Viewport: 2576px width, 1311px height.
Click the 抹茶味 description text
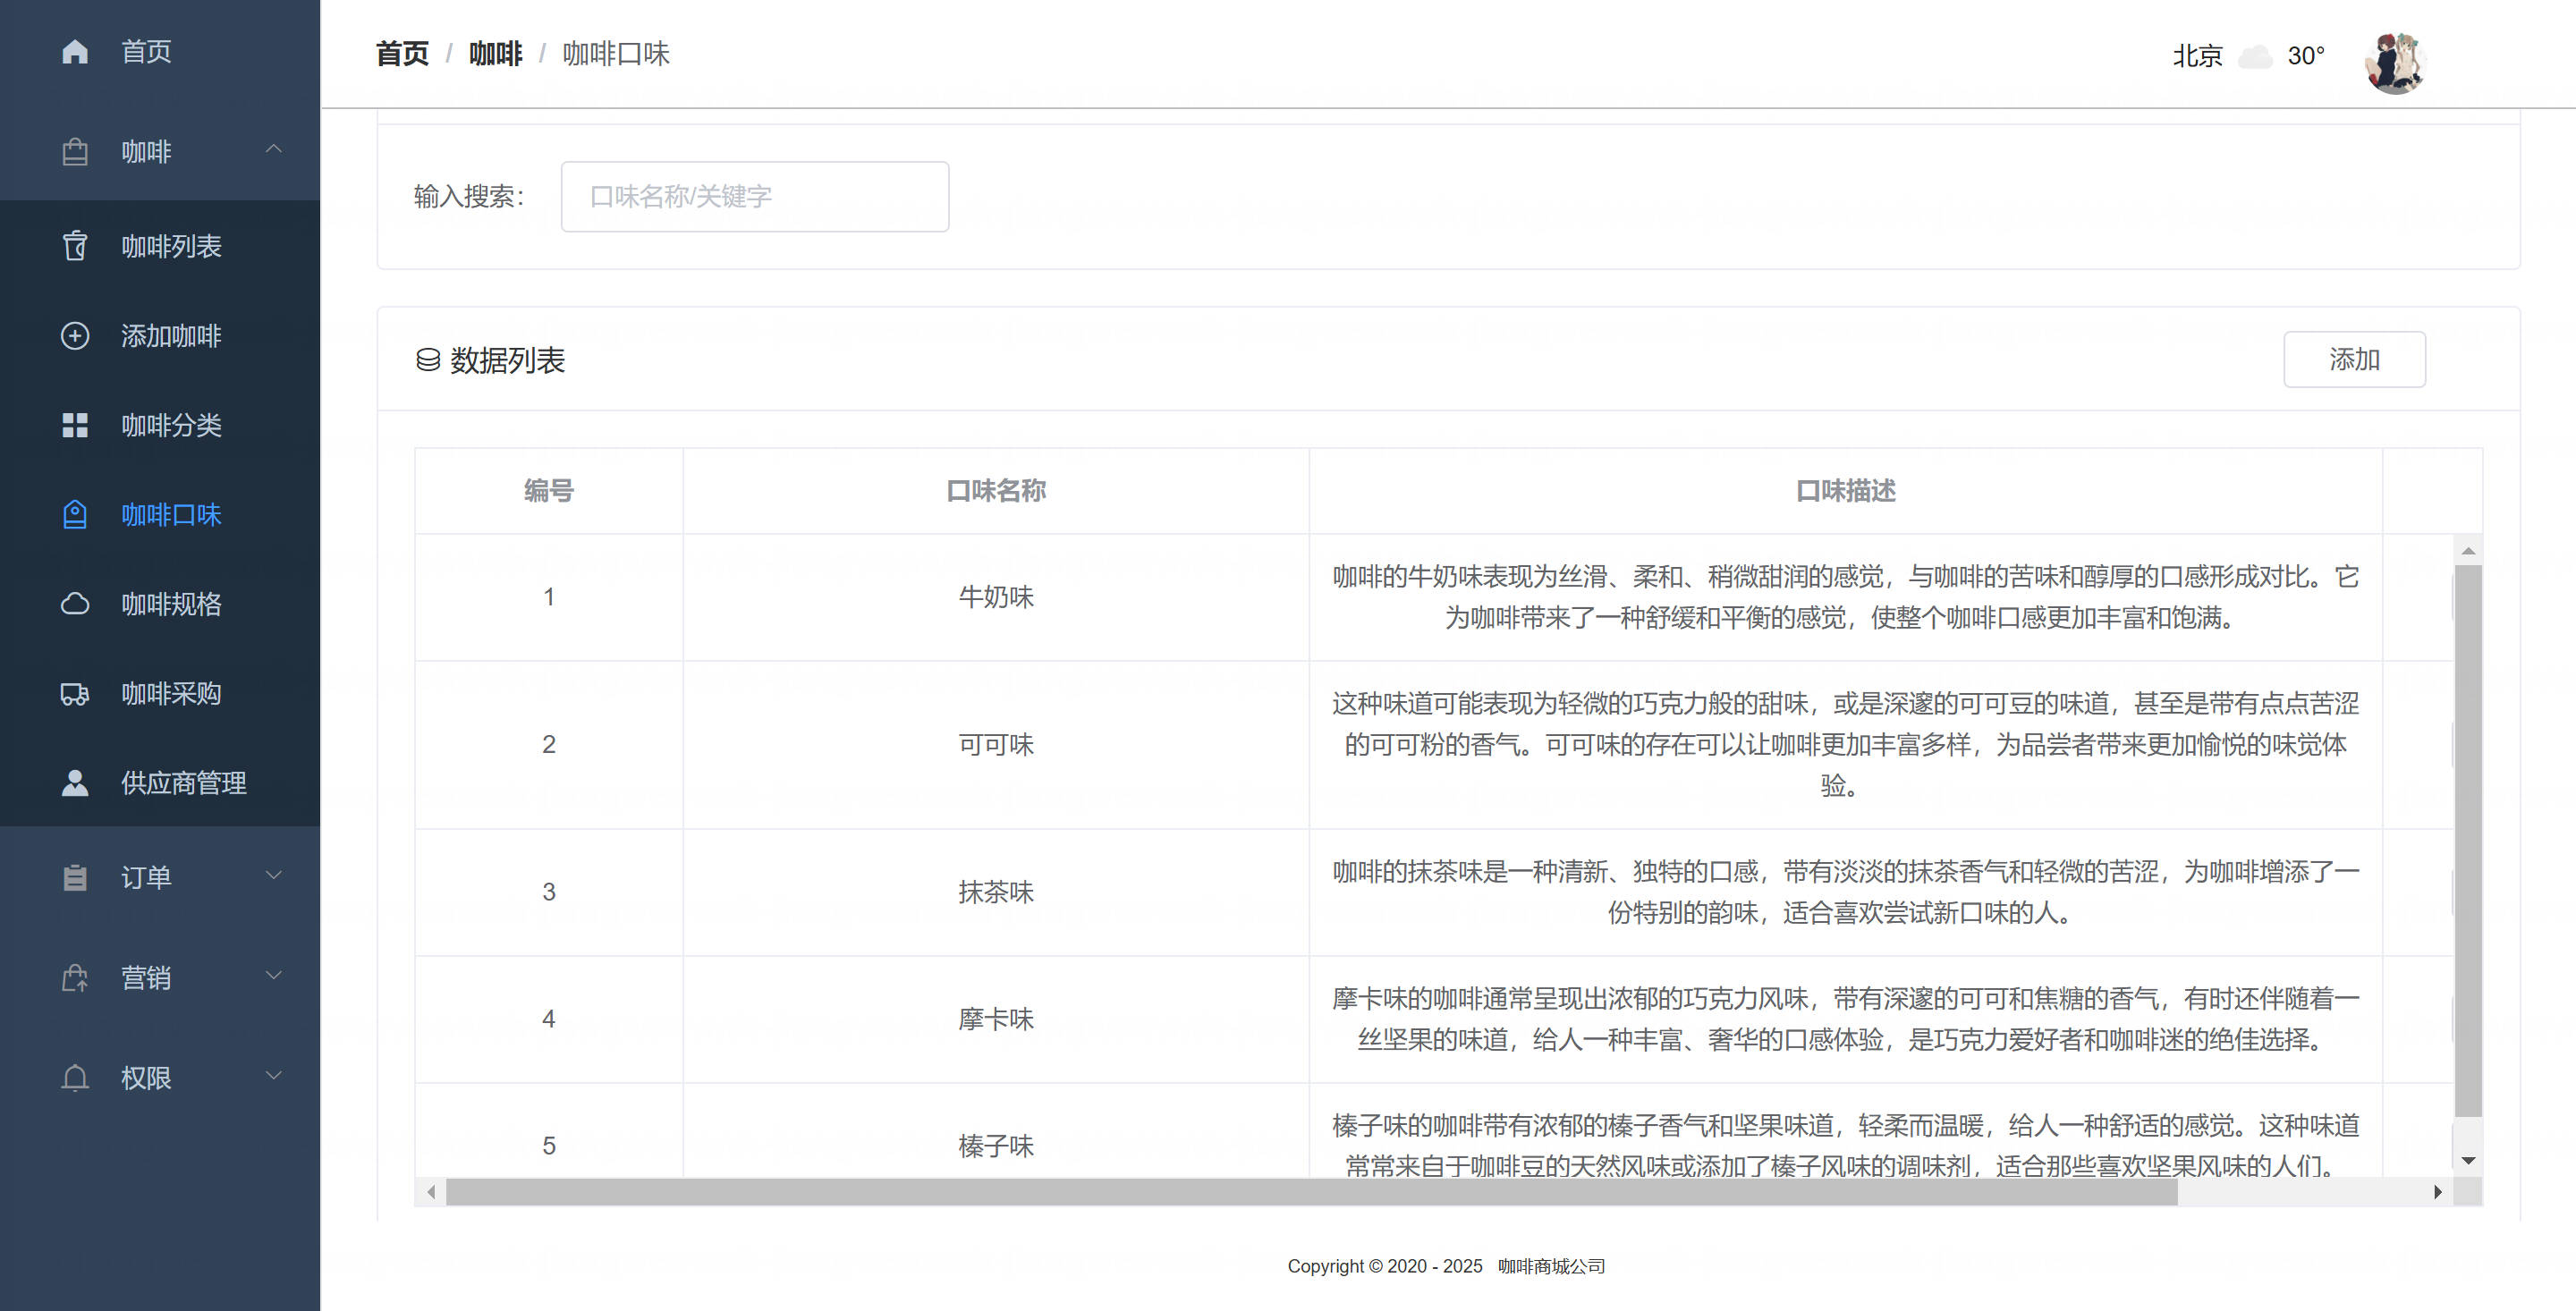(1846, 892)
